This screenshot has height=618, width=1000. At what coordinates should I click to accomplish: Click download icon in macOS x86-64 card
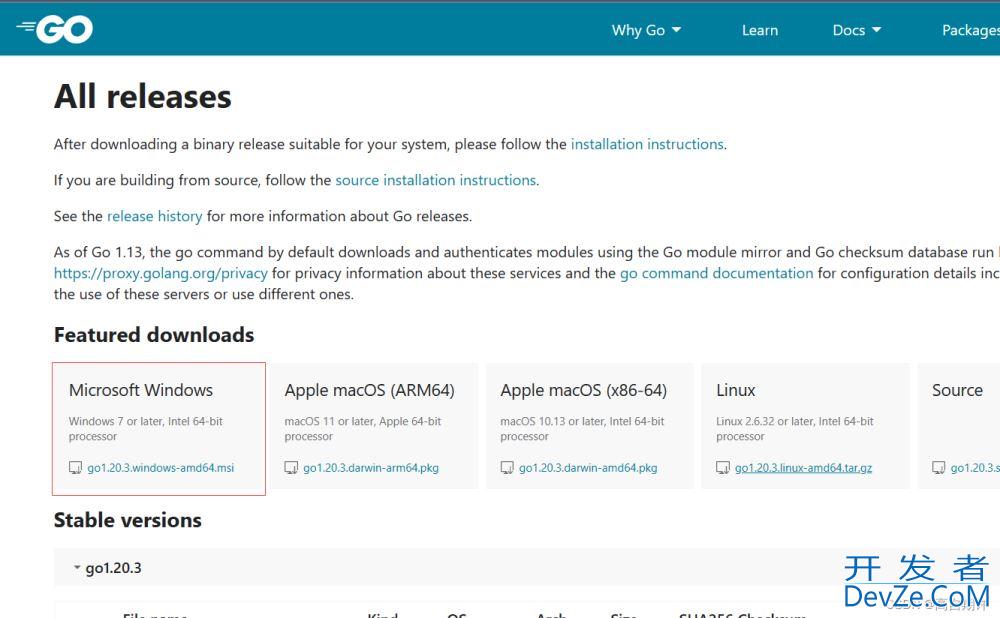[507, 467]
